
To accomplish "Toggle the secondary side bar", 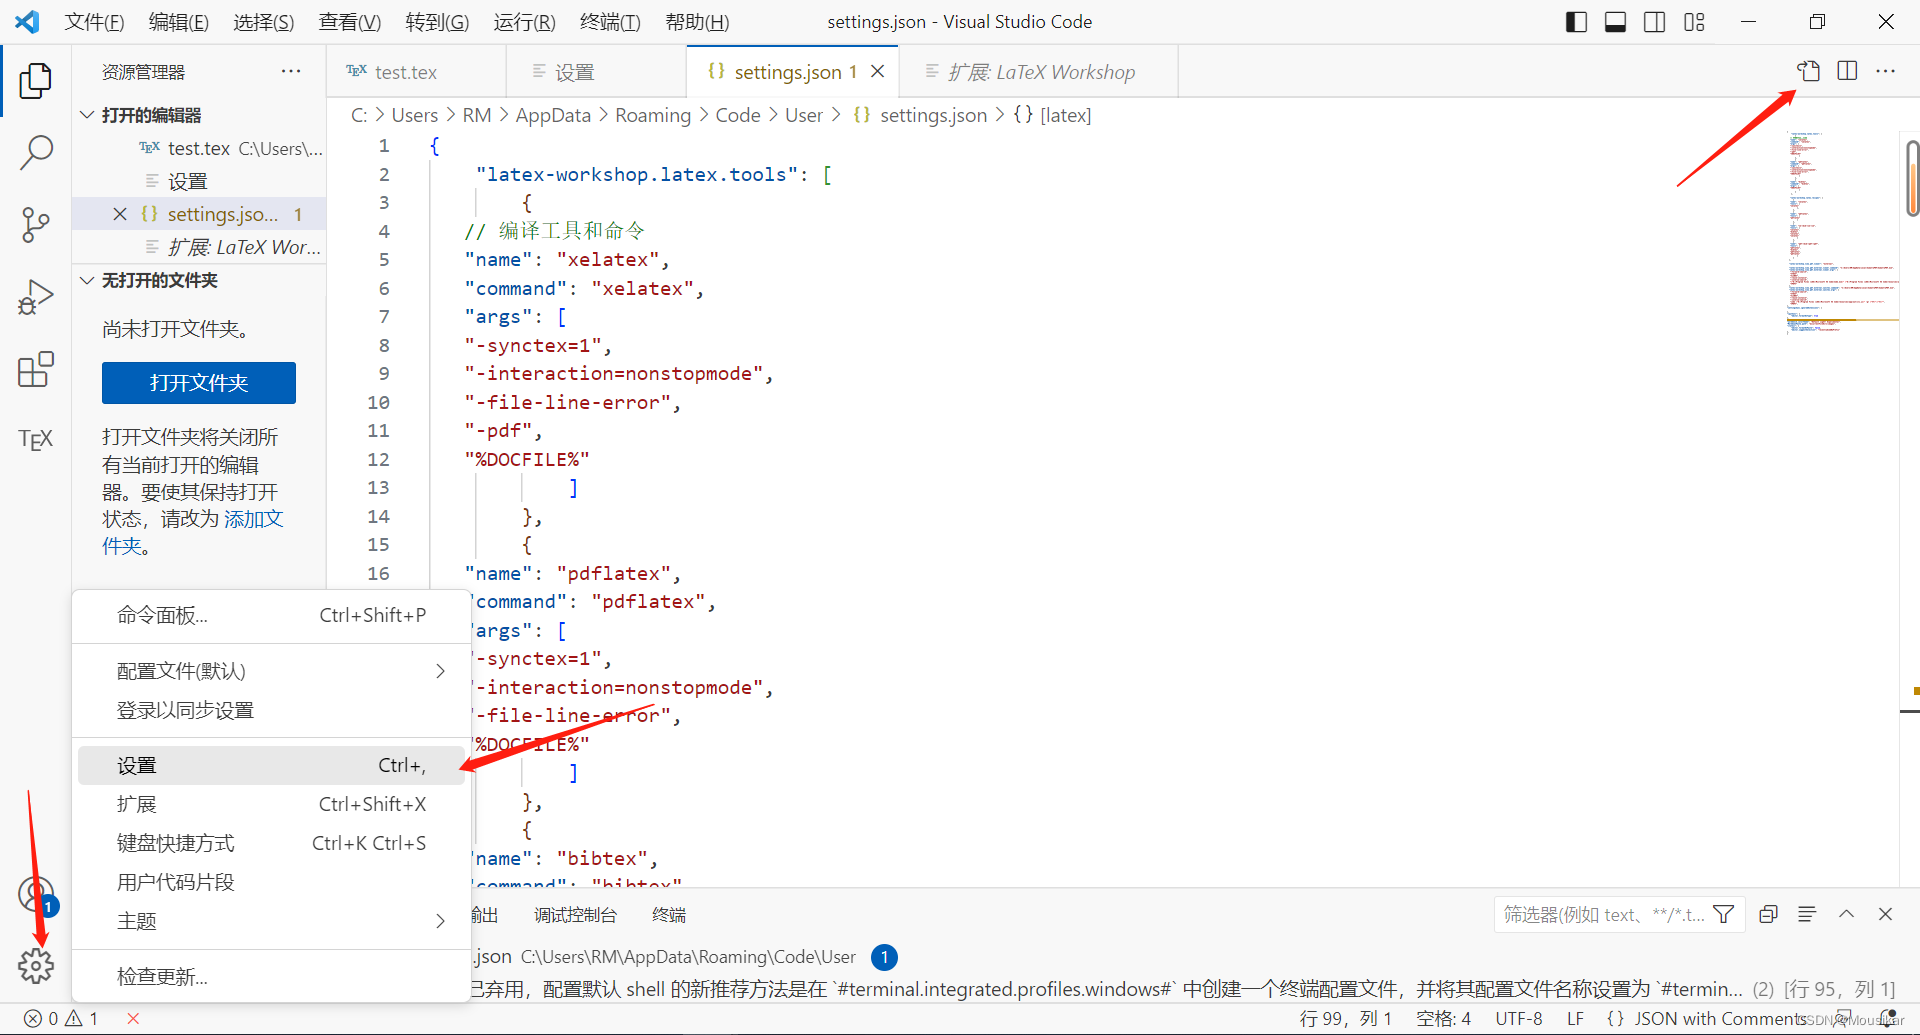I will click(x=1654, y=21).
